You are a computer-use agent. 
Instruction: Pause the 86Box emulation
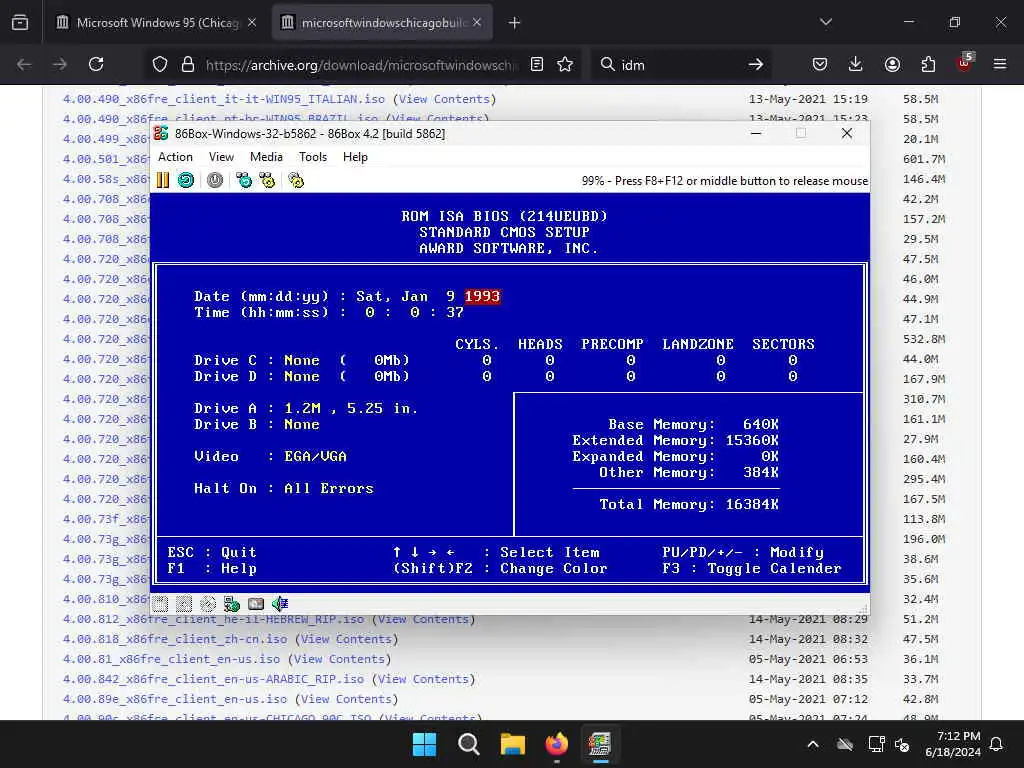pyautogui.click(x=163, y=180)
